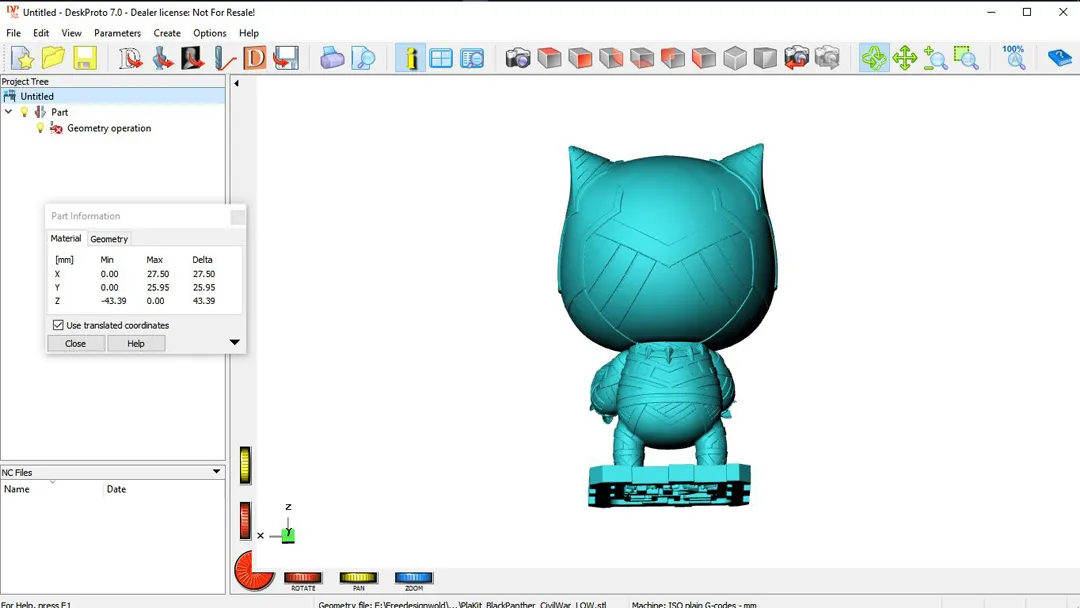Click the Print icon

tap(332, 59)
